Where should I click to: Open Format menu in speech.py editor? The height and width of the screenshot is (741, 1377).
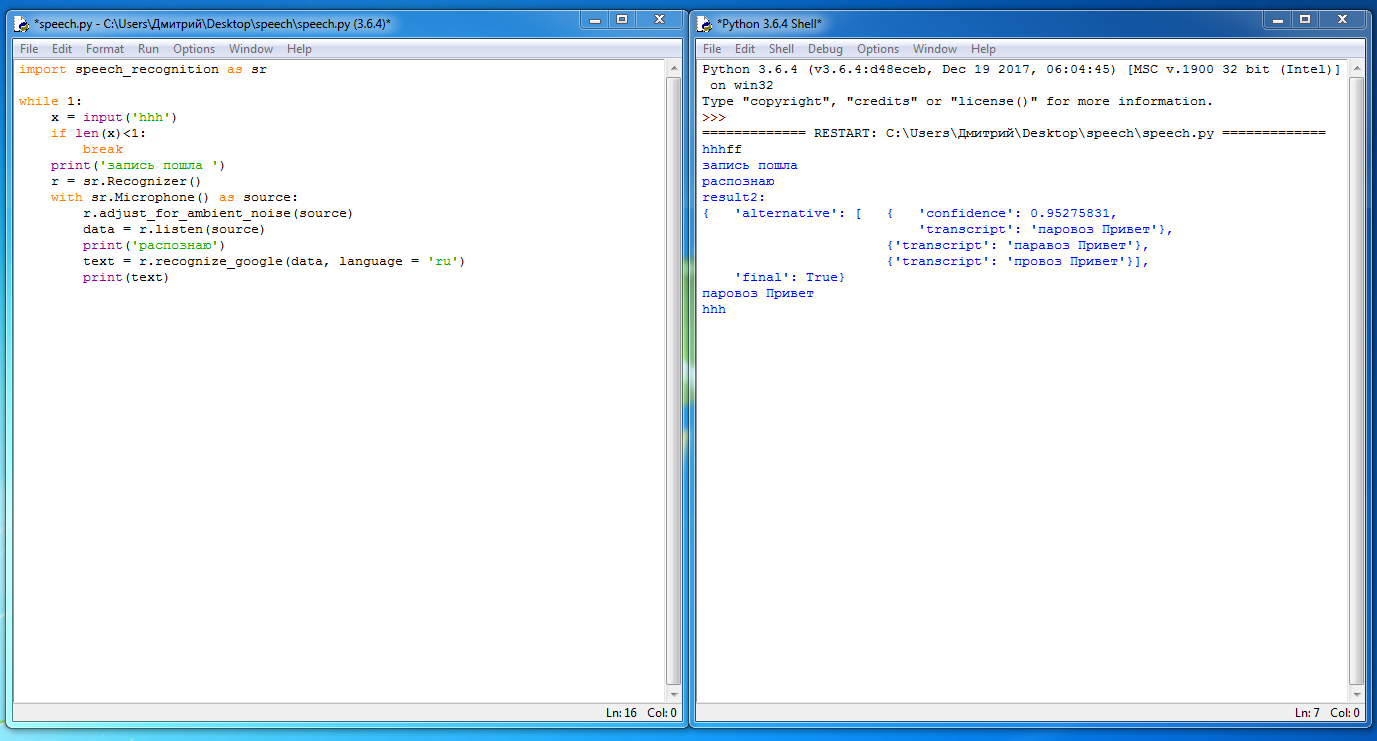pos(105,48)
